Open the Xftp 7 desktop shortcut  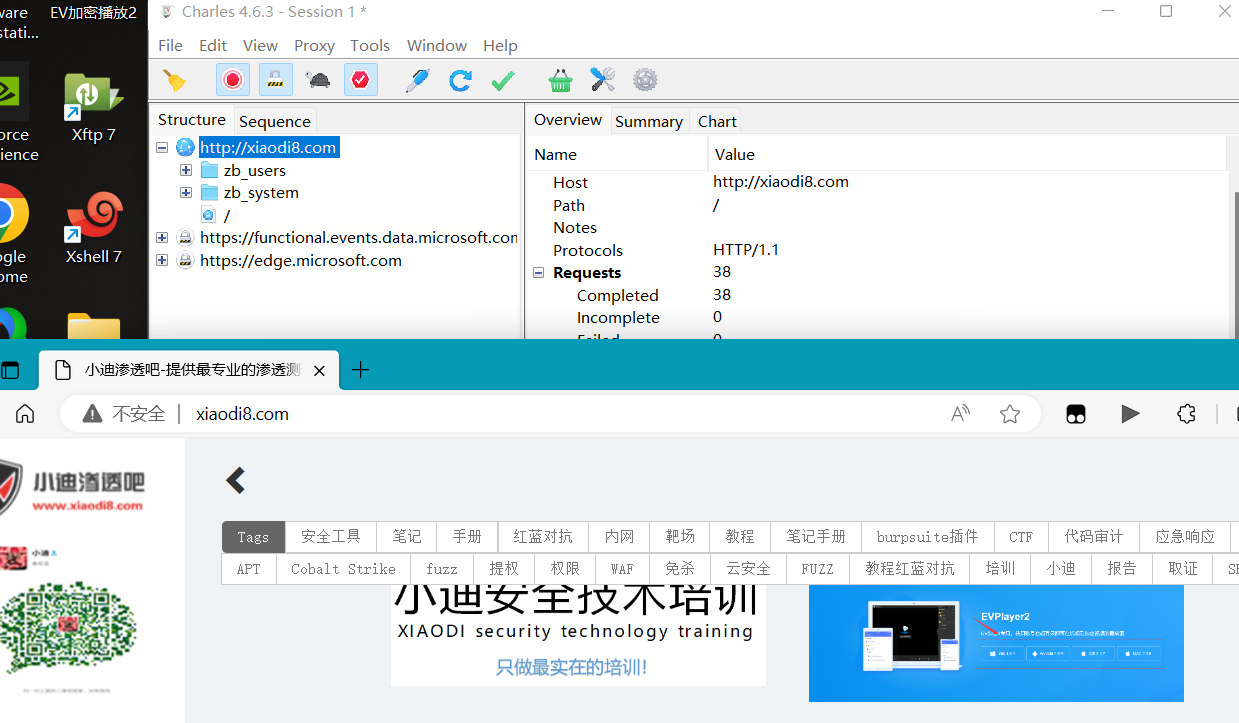93,107
